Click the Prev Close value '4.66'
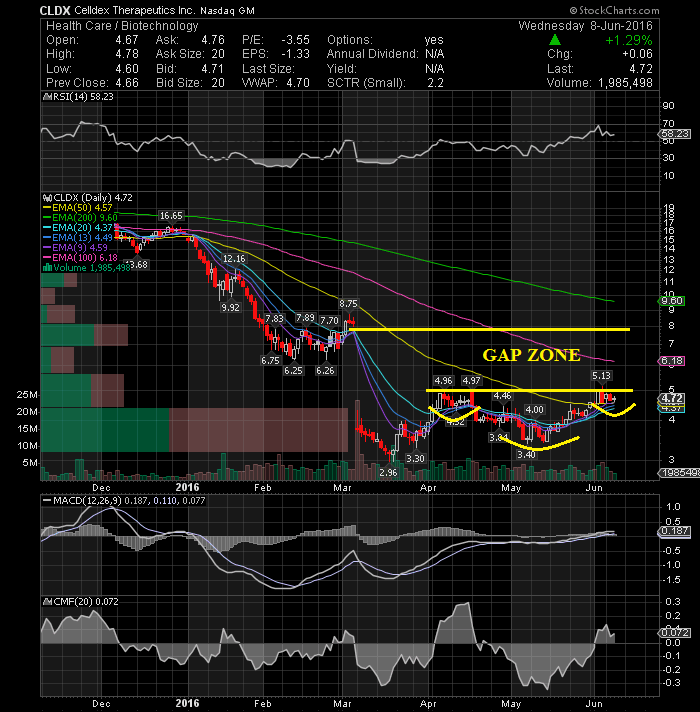 [x=127, y=83]
